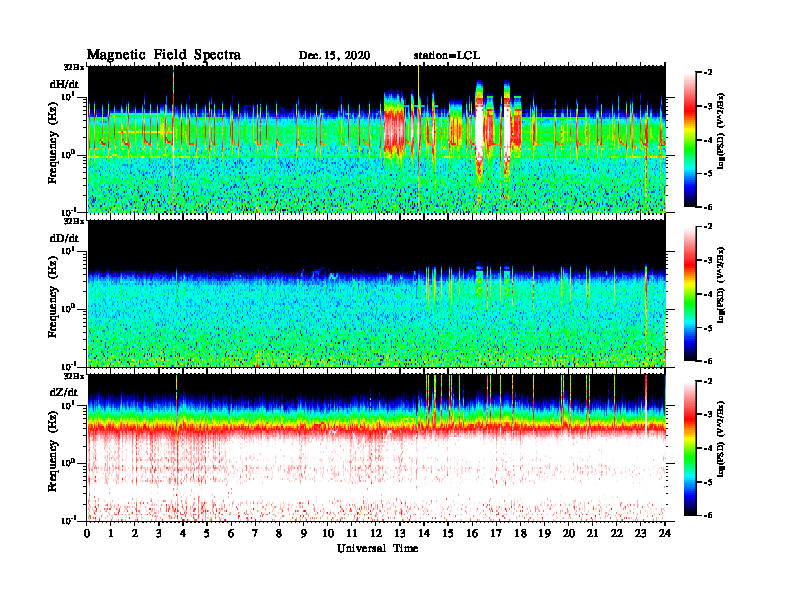This screenshot has width=792, height=612.
Task: Click the hour 4 tick label on the time axis
Action: point(183,534)
